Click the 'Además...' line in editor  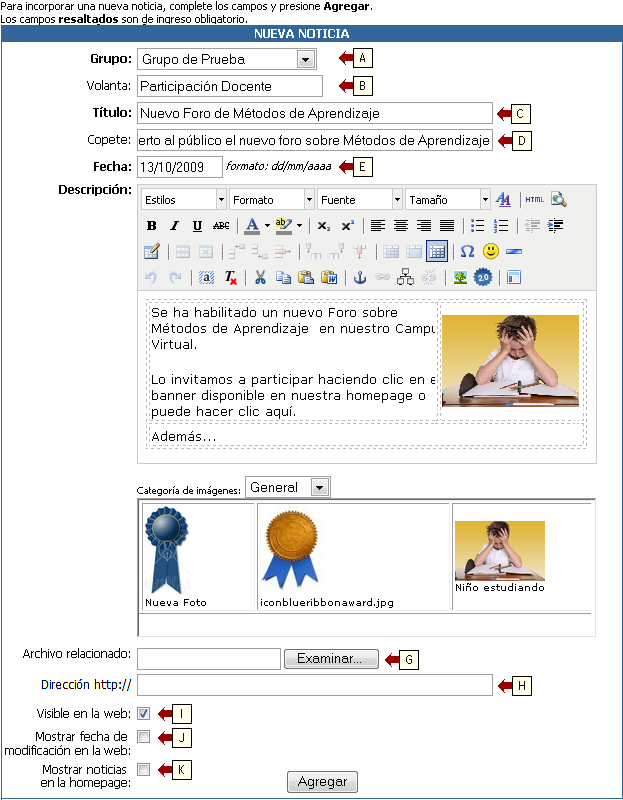click(x=184, y=437)
